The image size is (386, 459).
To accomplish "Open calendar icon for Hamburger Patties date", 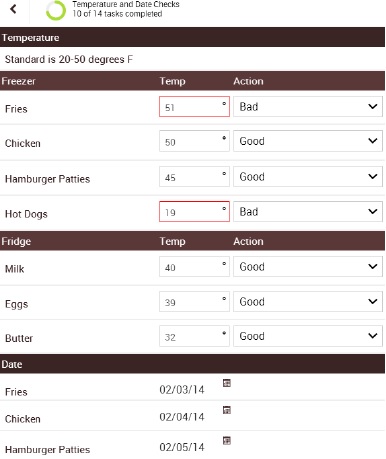I will click(227, 441).
